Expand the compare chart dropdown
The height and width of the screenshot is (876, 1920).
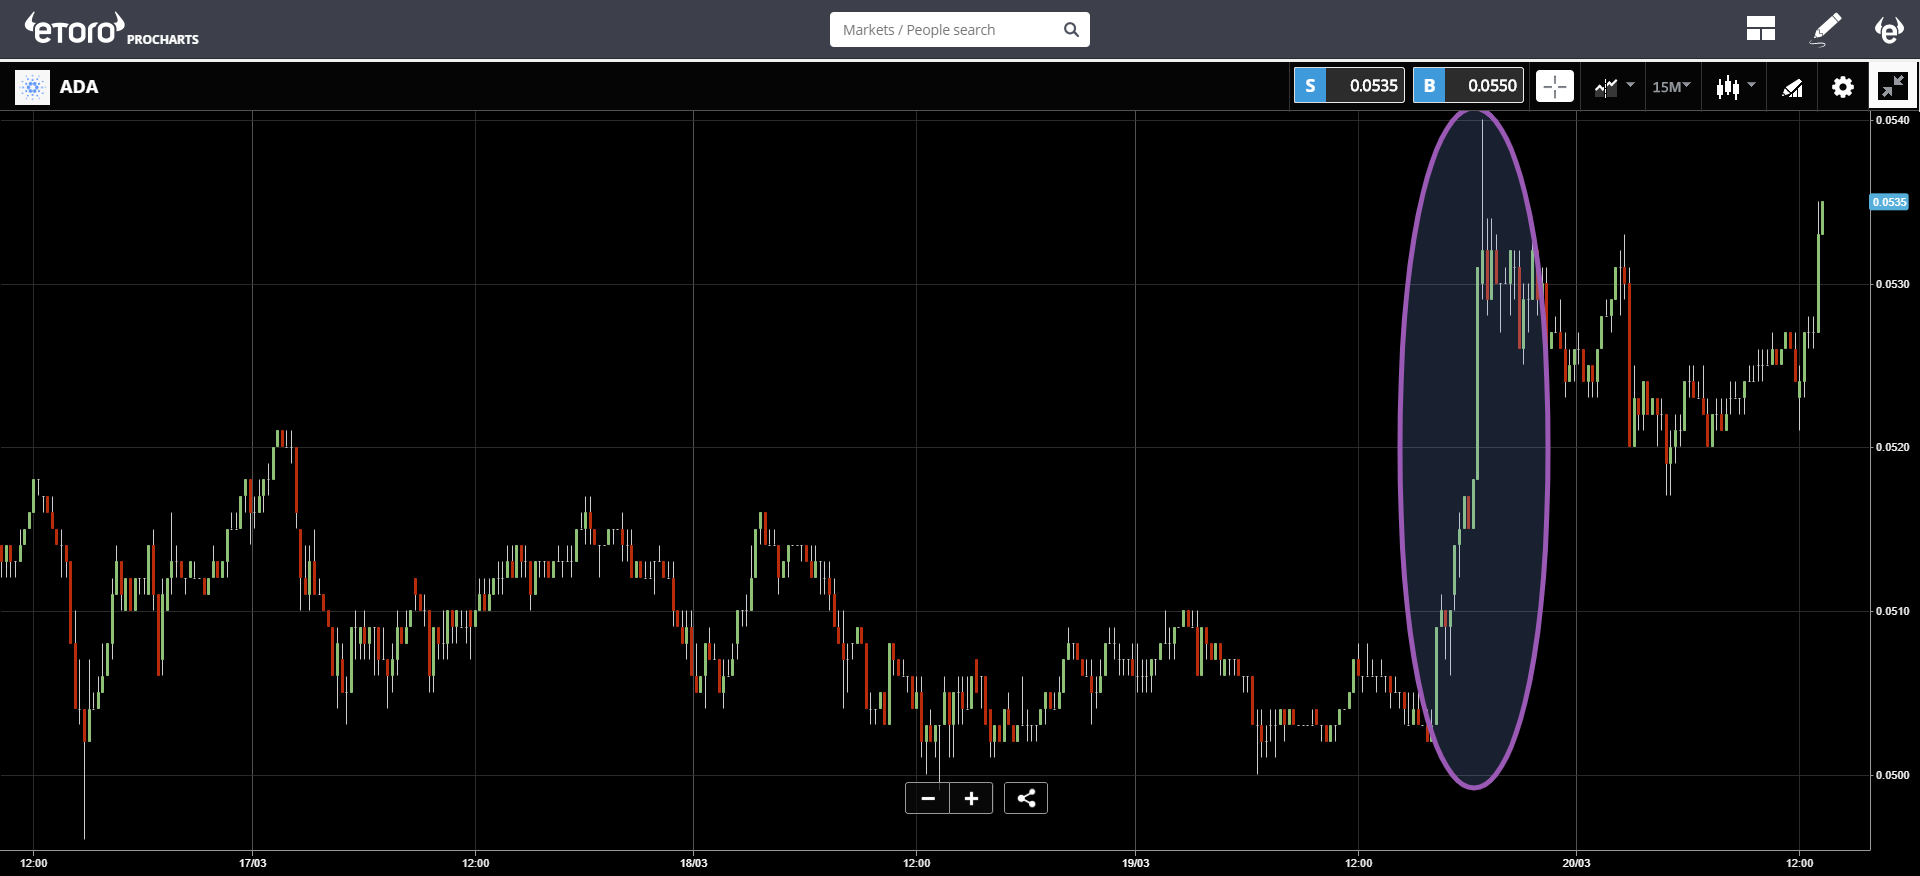1614,87
